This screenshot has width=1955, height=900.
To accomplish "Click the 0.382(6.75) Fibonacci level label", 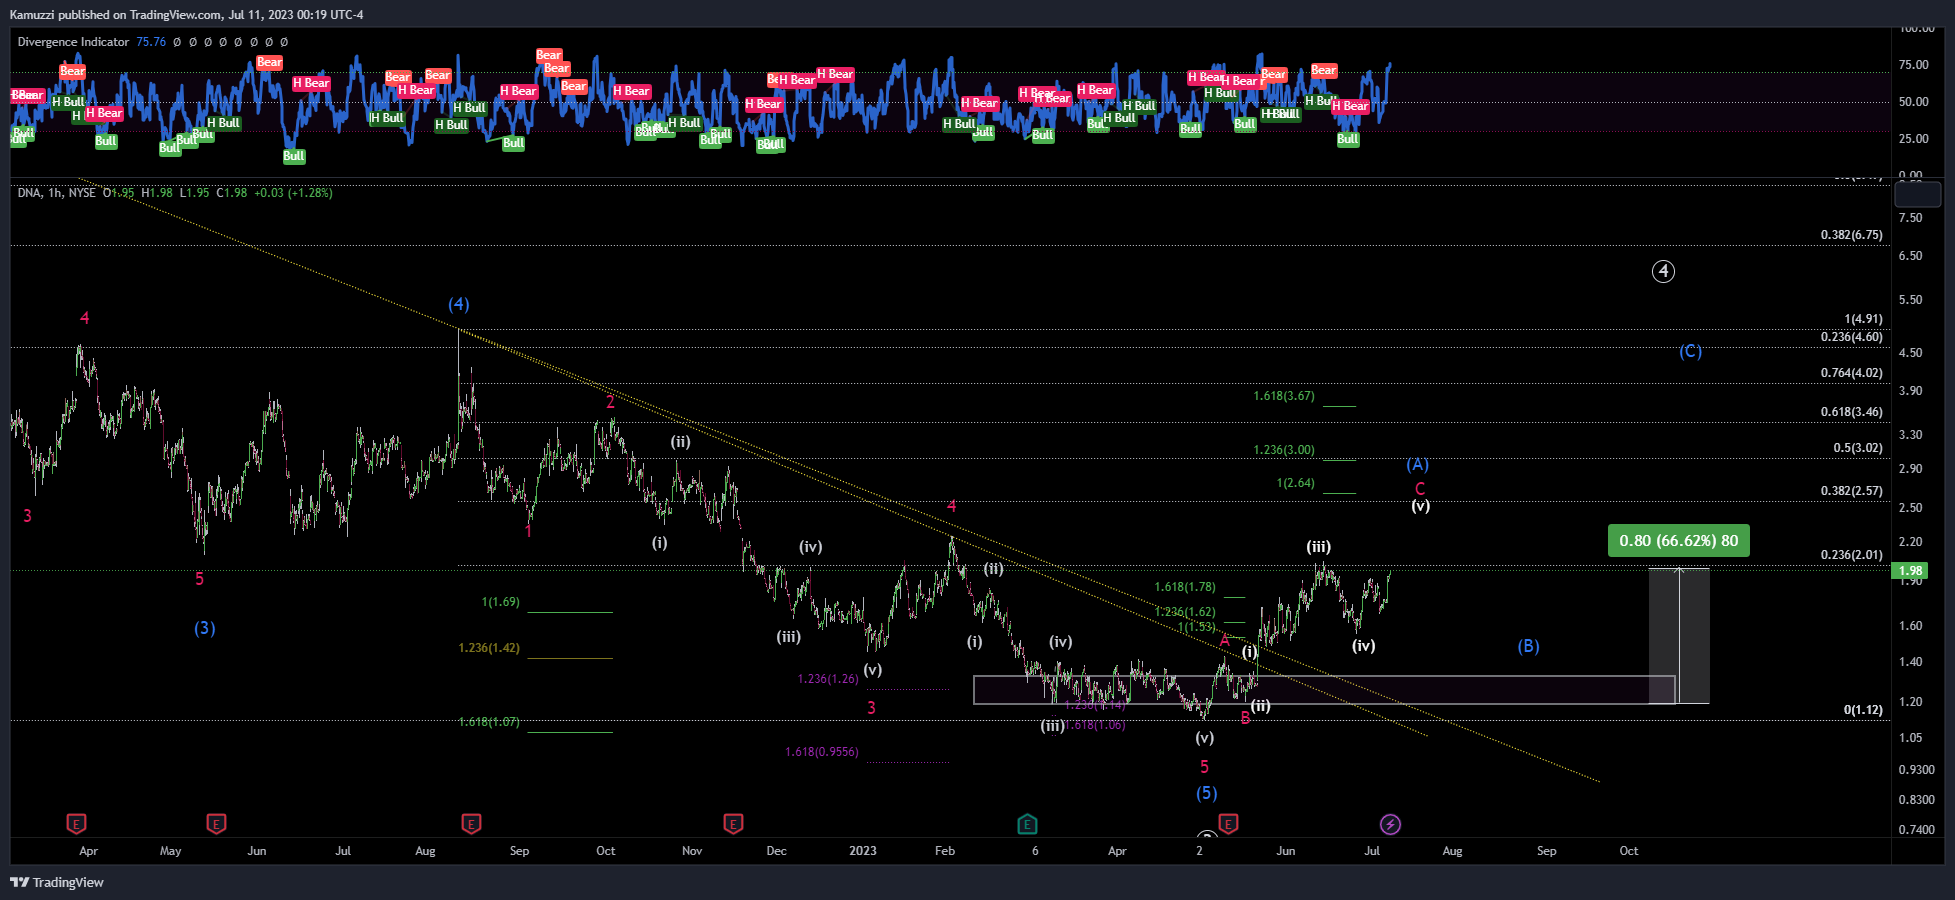I will (x=1851, y=235).
